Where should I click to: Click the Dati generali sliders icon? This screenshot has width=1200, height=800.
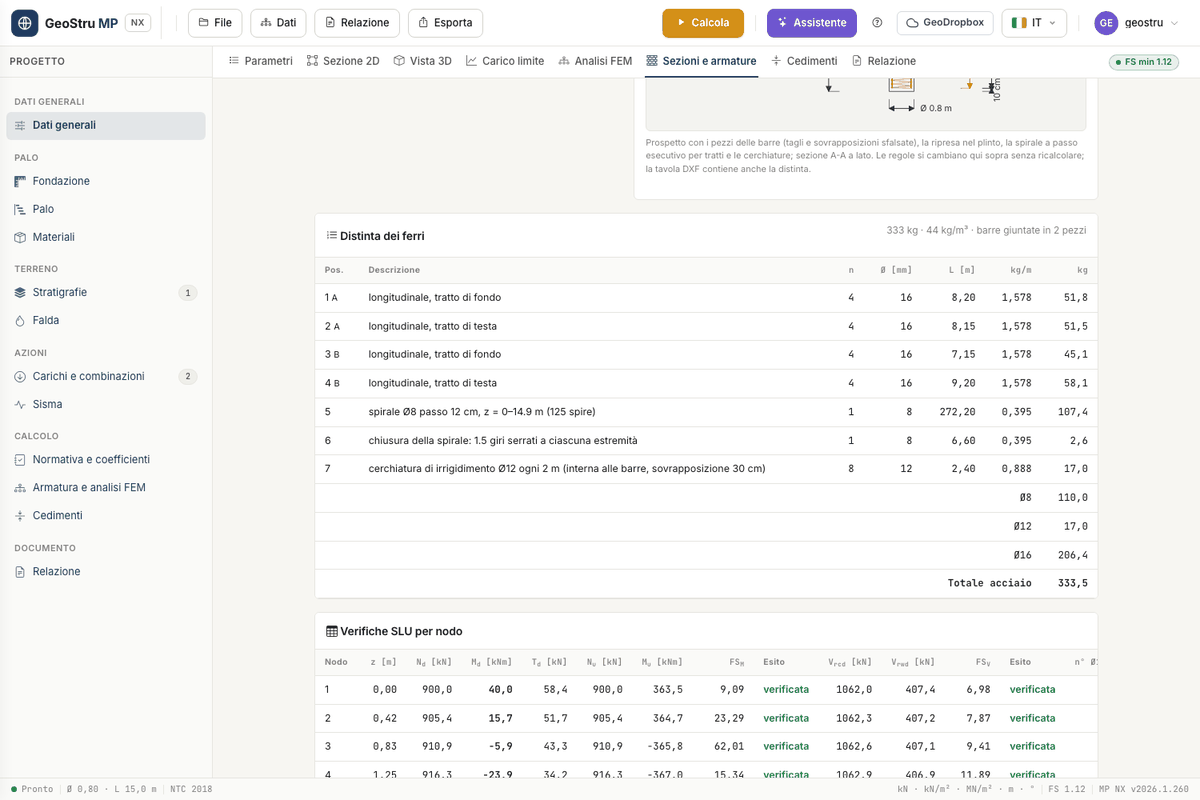coord(20,126)
